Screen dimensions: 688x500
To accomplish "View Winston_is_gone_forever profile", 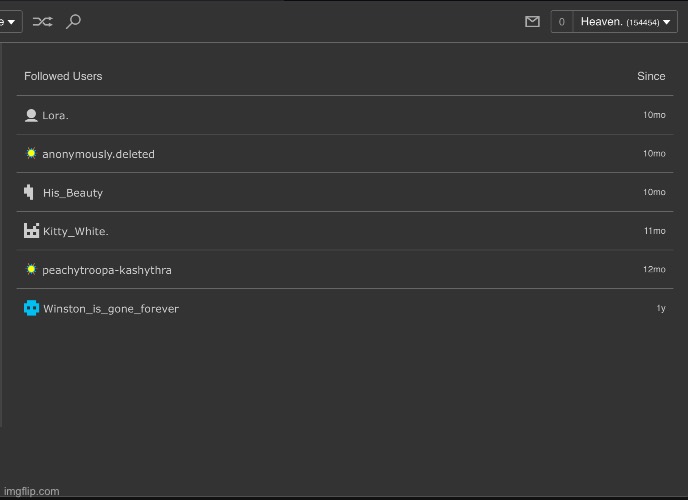I will (x=110, y=309).
